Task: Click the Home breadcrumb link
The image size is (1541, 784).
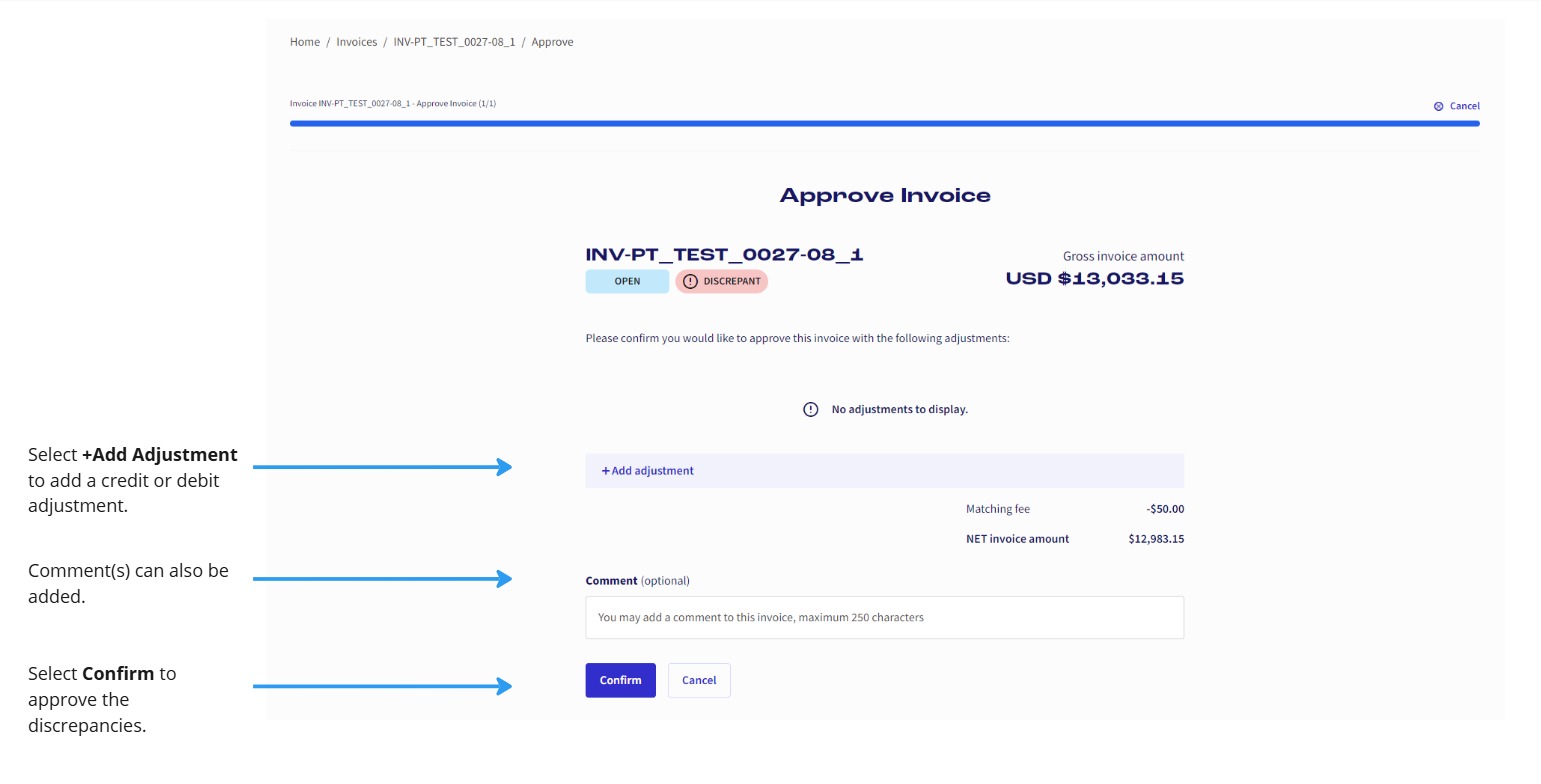Action: point(305,42)
